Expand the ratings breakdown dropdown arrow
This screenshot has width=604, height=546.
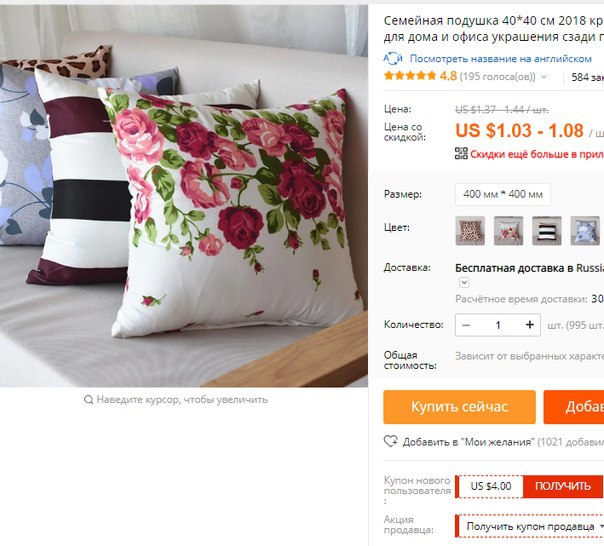544,77
